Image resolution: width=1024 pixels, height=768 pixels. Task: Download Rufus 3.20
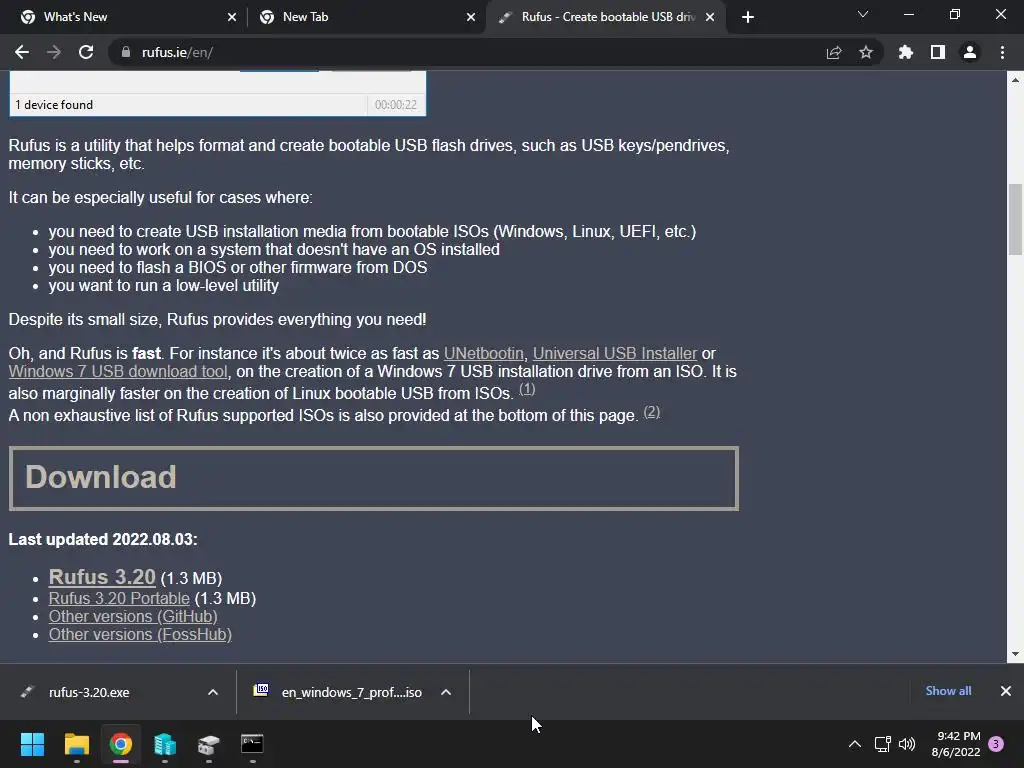point(102,577)
